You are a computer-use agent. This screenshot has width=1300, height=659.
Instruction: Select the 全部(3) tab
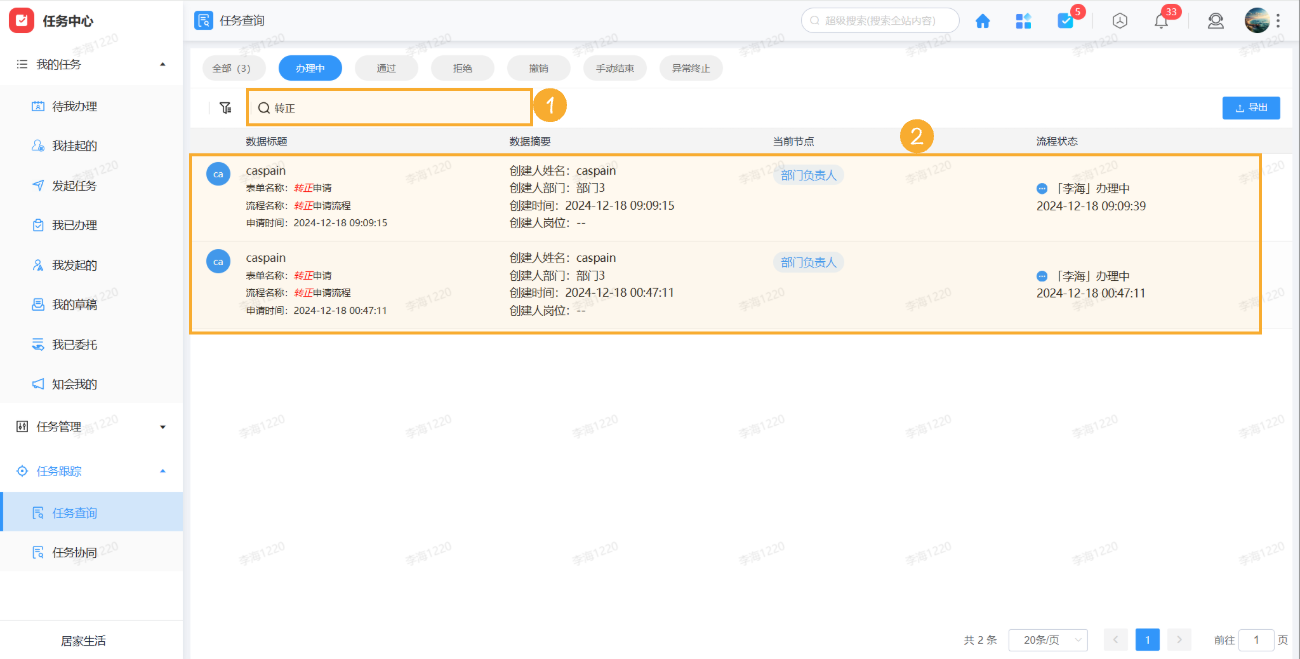[233, 68]
